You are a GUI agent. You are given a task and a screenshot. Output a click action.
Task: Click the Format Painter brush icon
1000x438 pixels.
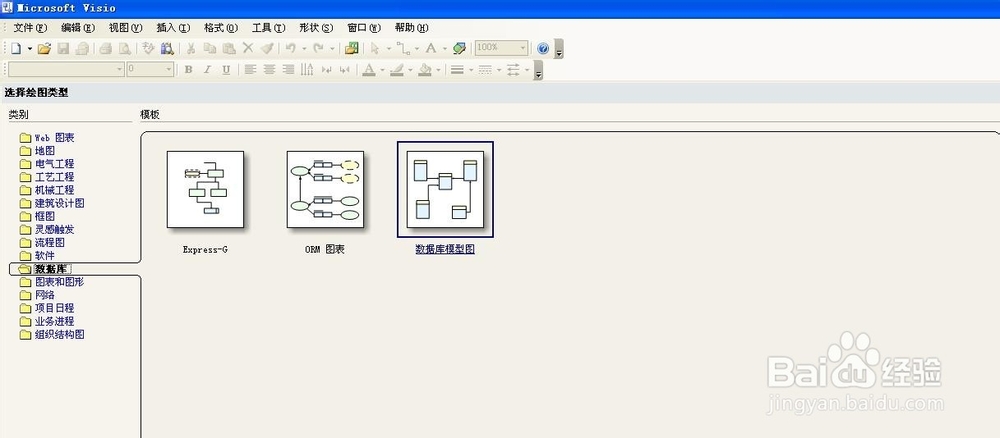coord(267,48)
